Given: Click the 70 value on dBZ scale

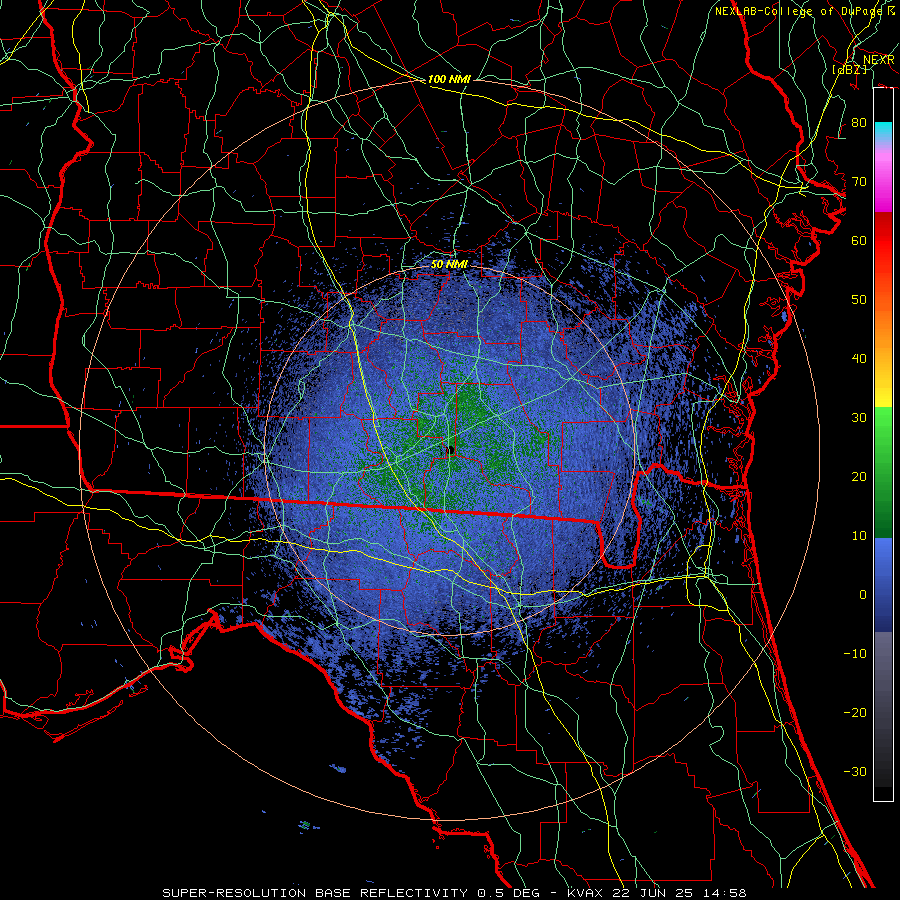Looking at the screenshot, I should (x=859, y=182).
